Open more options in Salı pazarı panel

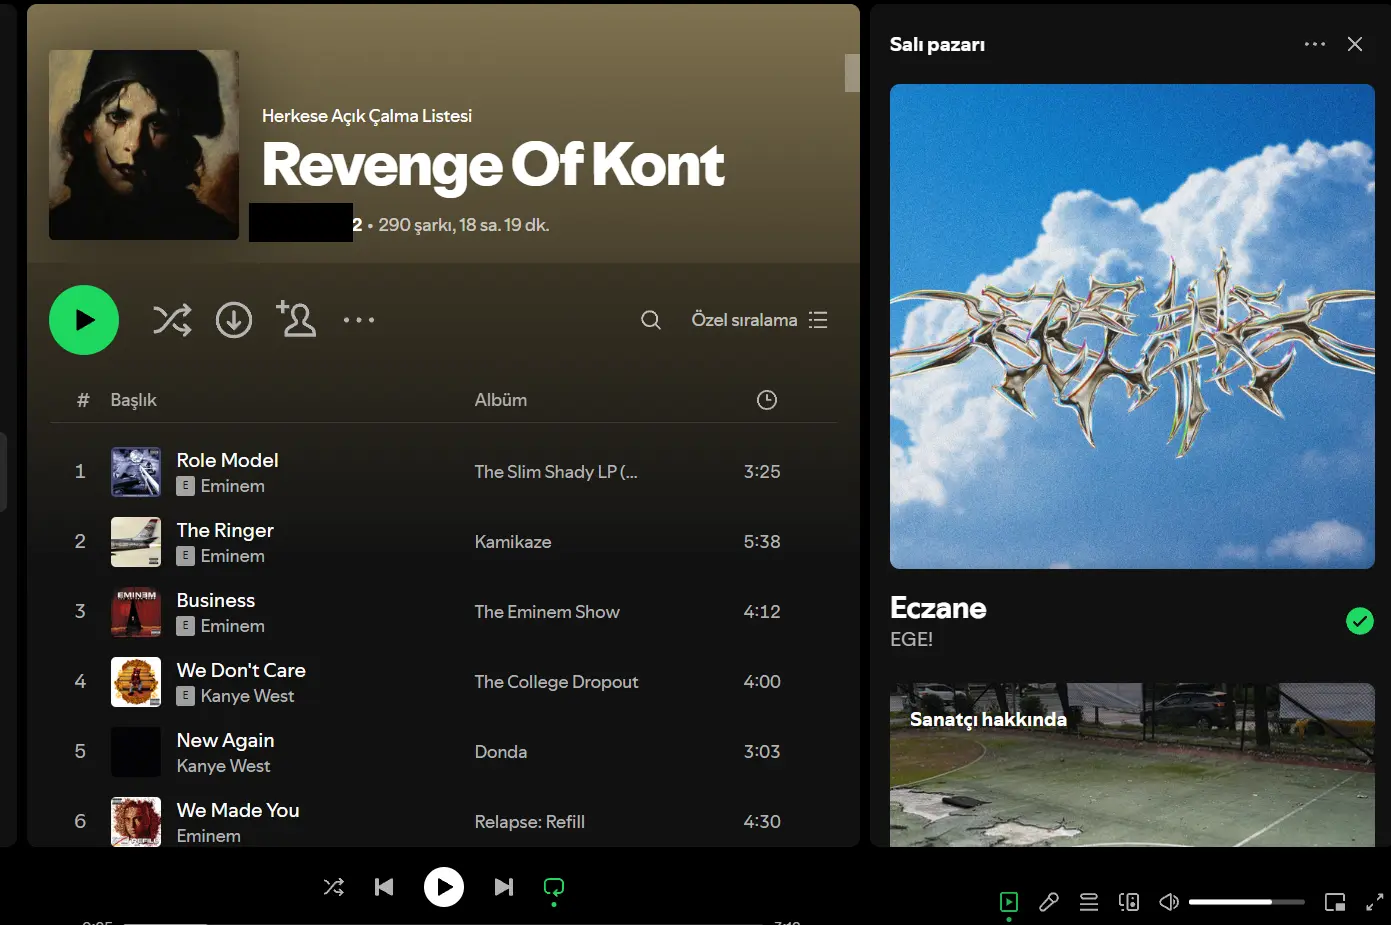(1315, 44)
